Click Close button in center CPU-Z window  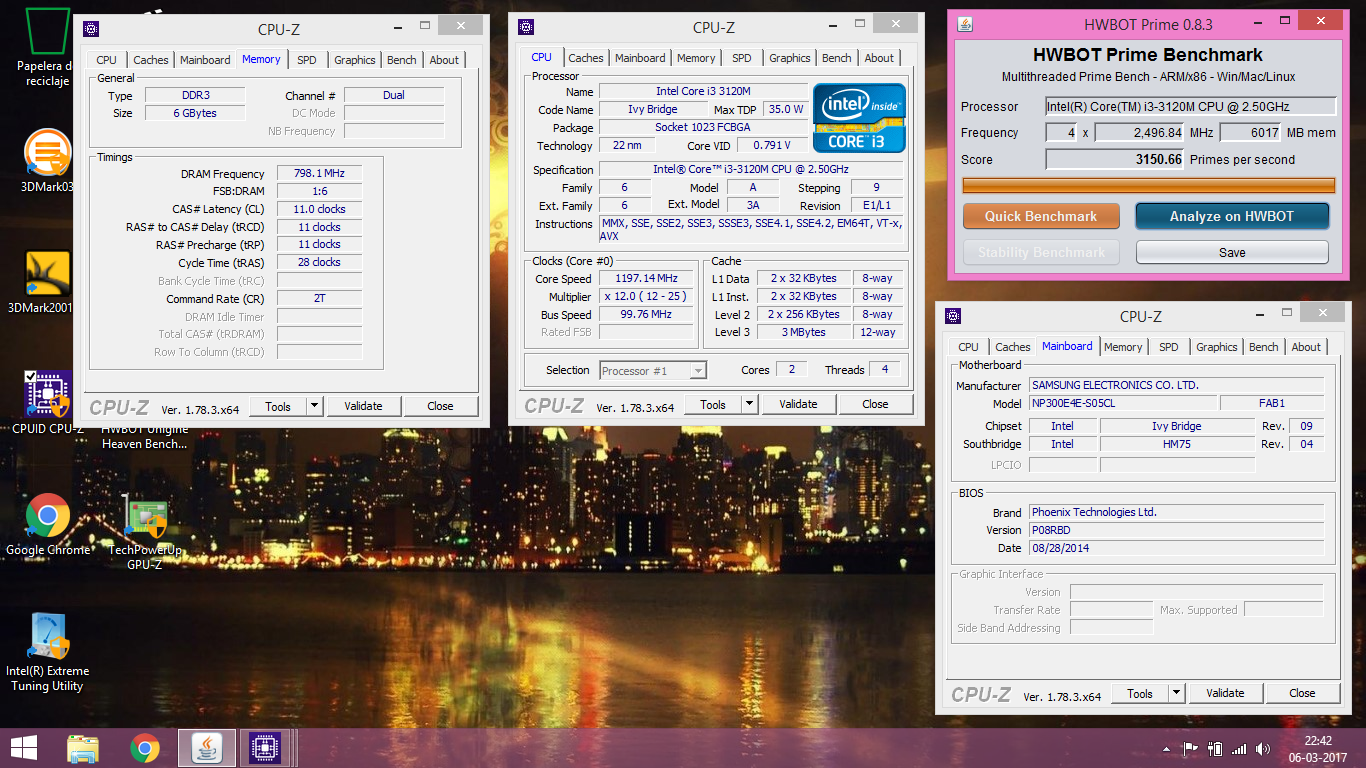[x=875, y=404]
